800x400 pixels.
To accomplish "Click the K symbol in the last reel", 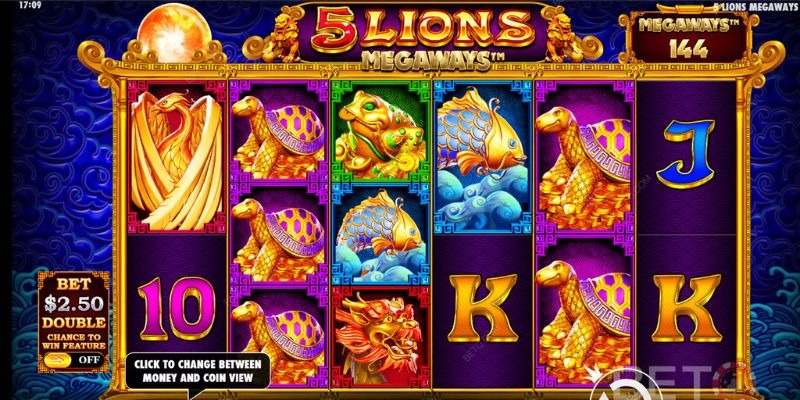I will [x=686, y=308].
